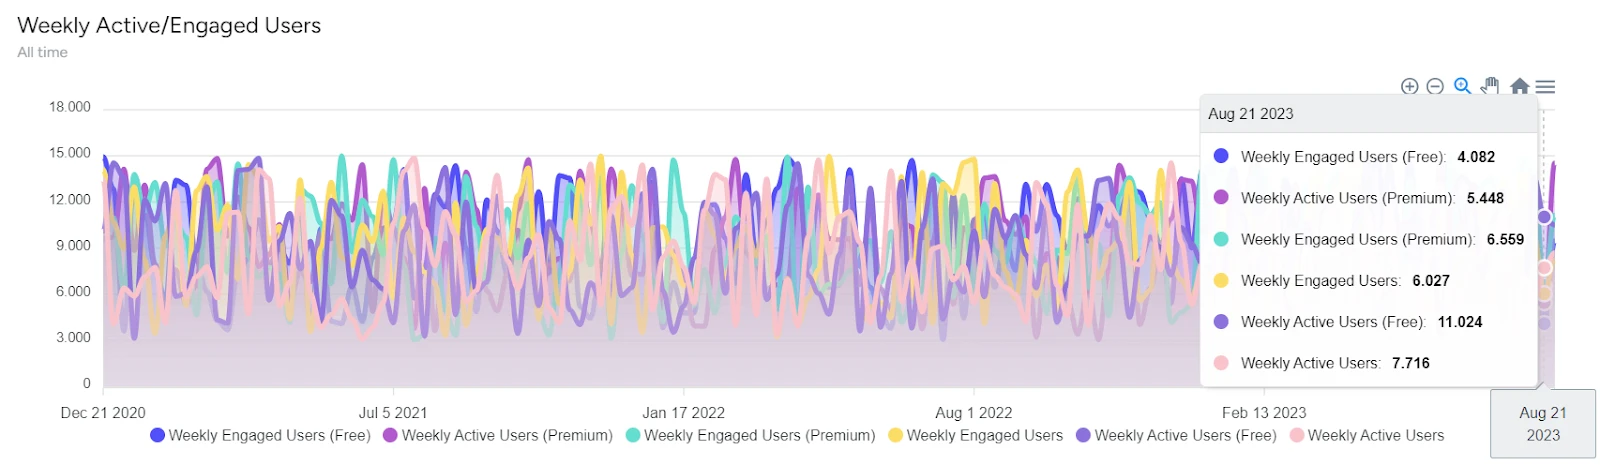Click the 7.716 value in tooltip

coord(1411,363)
